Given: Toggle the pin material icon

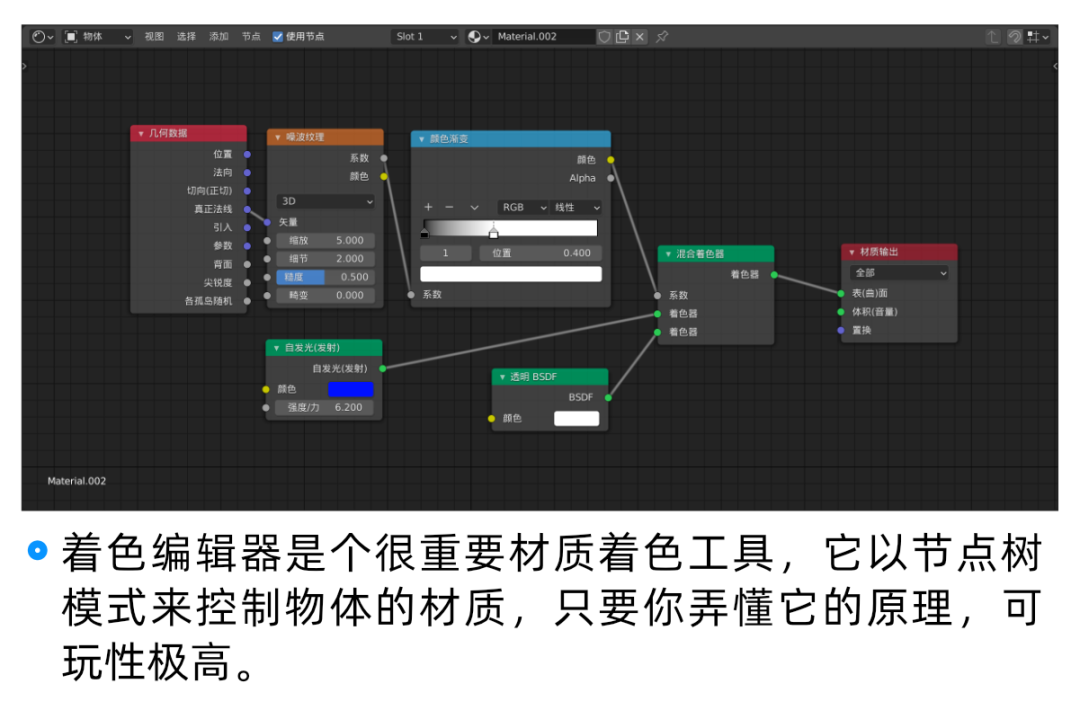Looking at the screenshot, I should pyautogui.click(x=662, y=37).
